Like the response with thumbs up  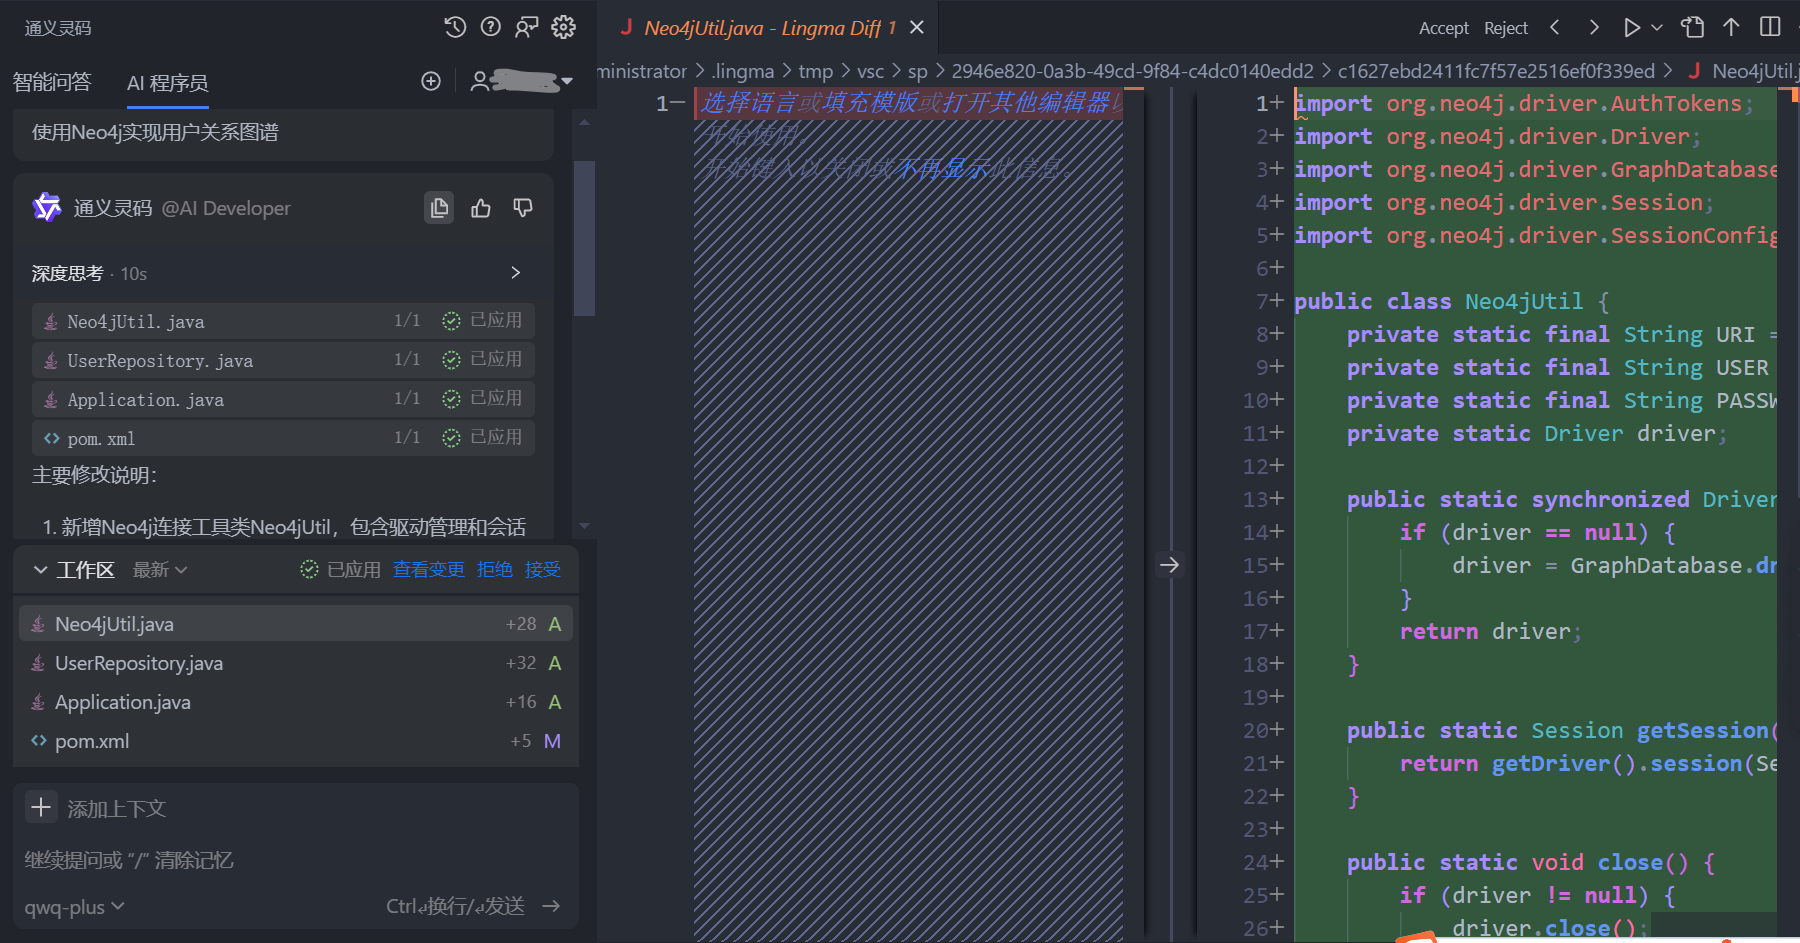481,208
